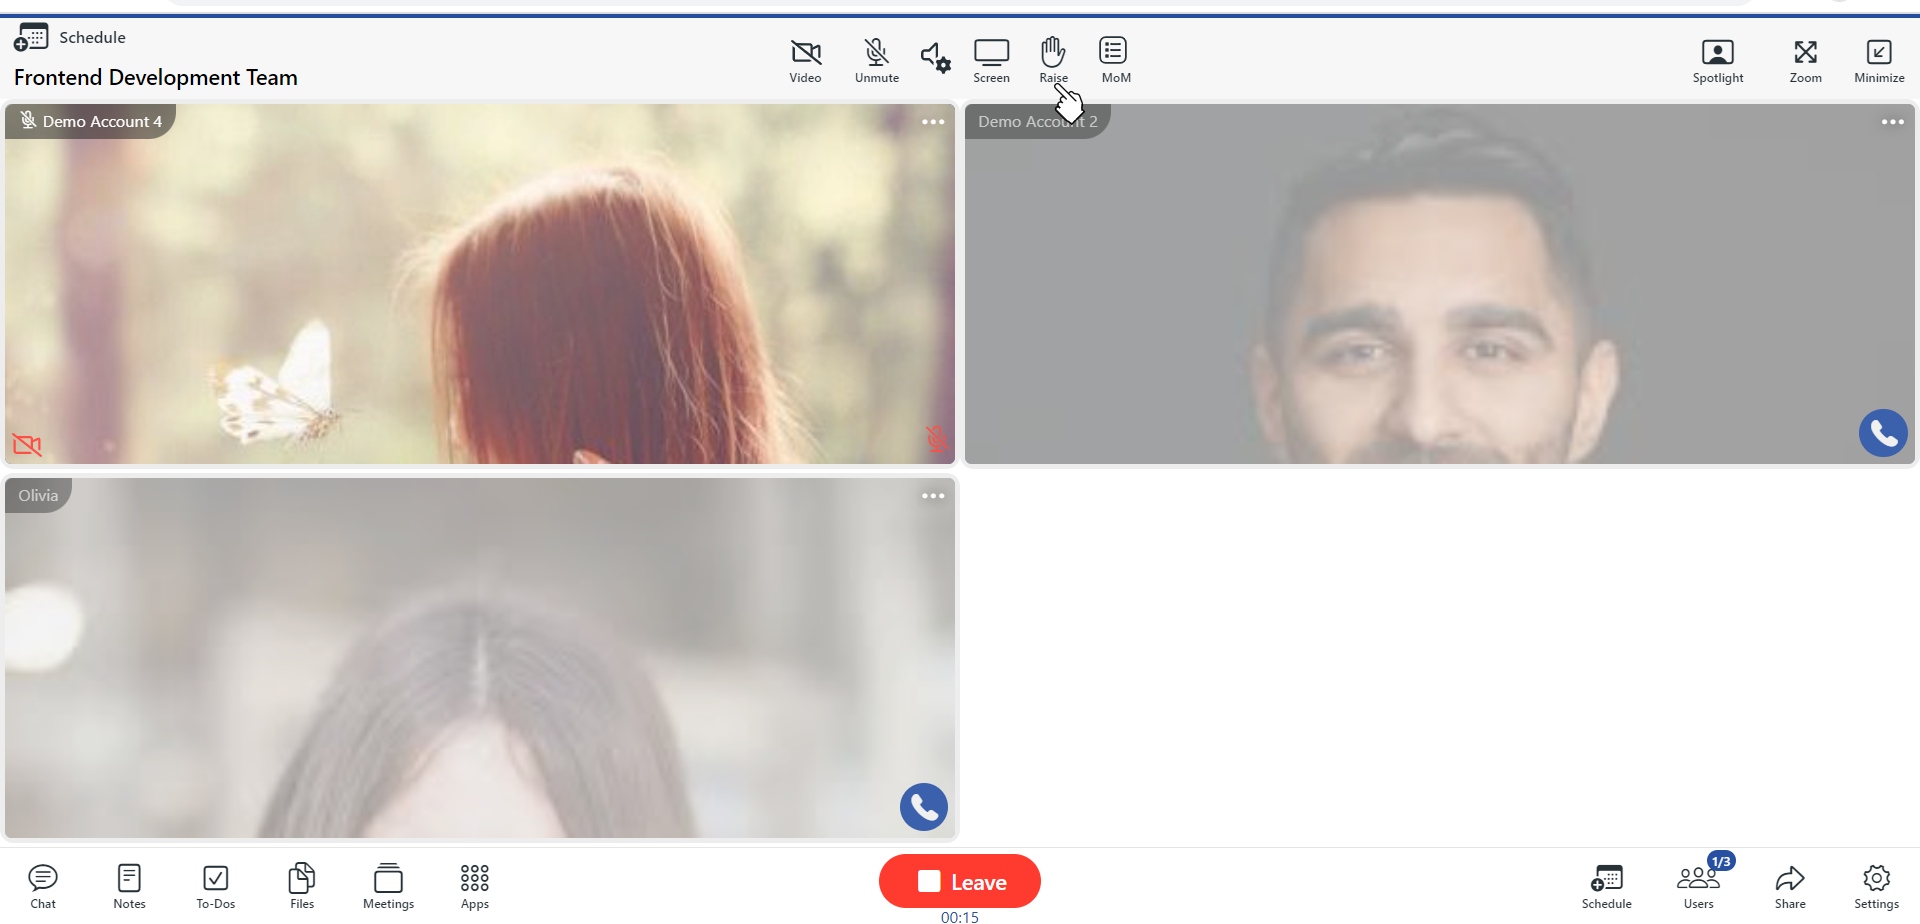Turn on camera with Video button
This screenshot has width=1920, height=924.
[805, 60]
